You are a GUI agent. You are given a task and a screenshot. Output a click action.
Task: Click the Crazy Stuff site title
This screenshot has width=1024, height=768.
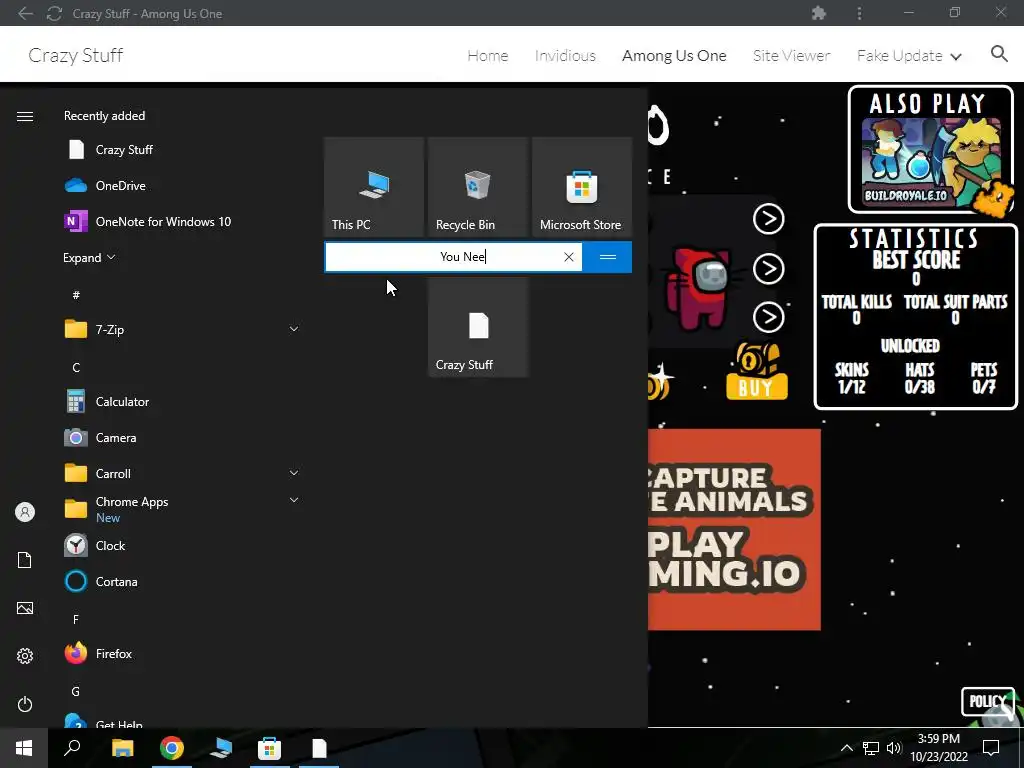pos(76,55)
